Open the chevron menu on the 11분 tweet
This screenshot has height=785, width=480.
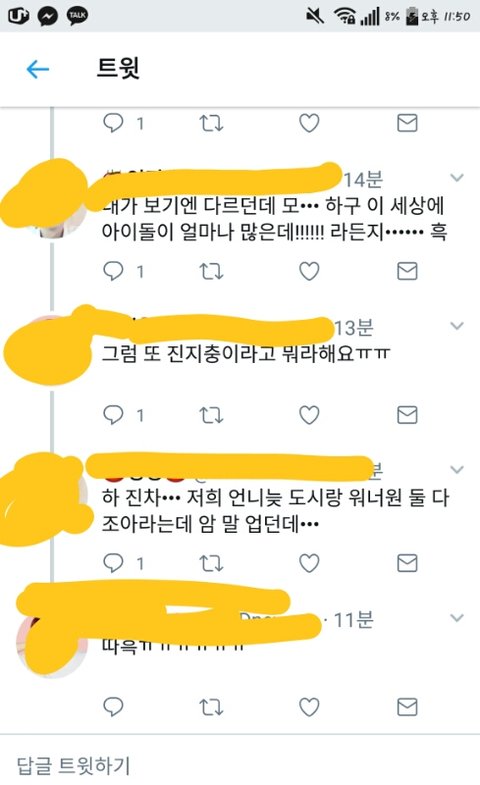(457, 618)
